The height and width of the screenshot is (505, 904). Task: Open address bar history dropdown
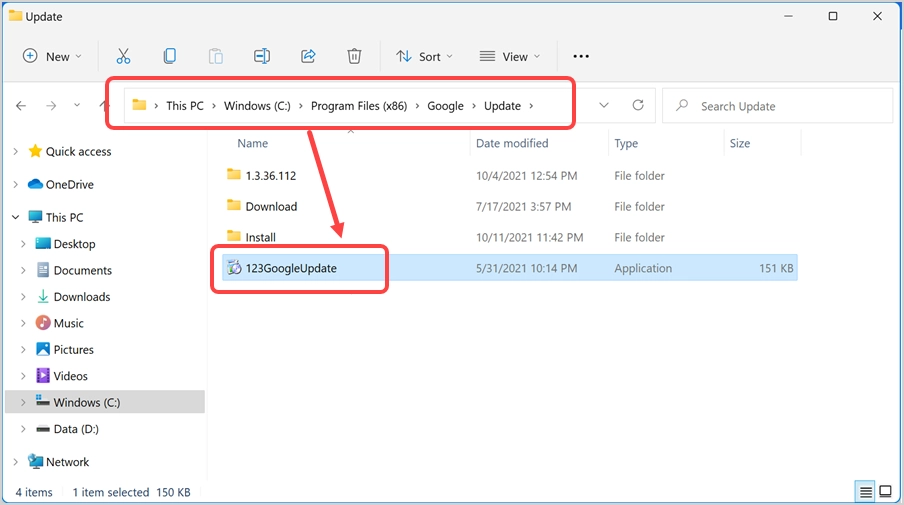(604, 105)
